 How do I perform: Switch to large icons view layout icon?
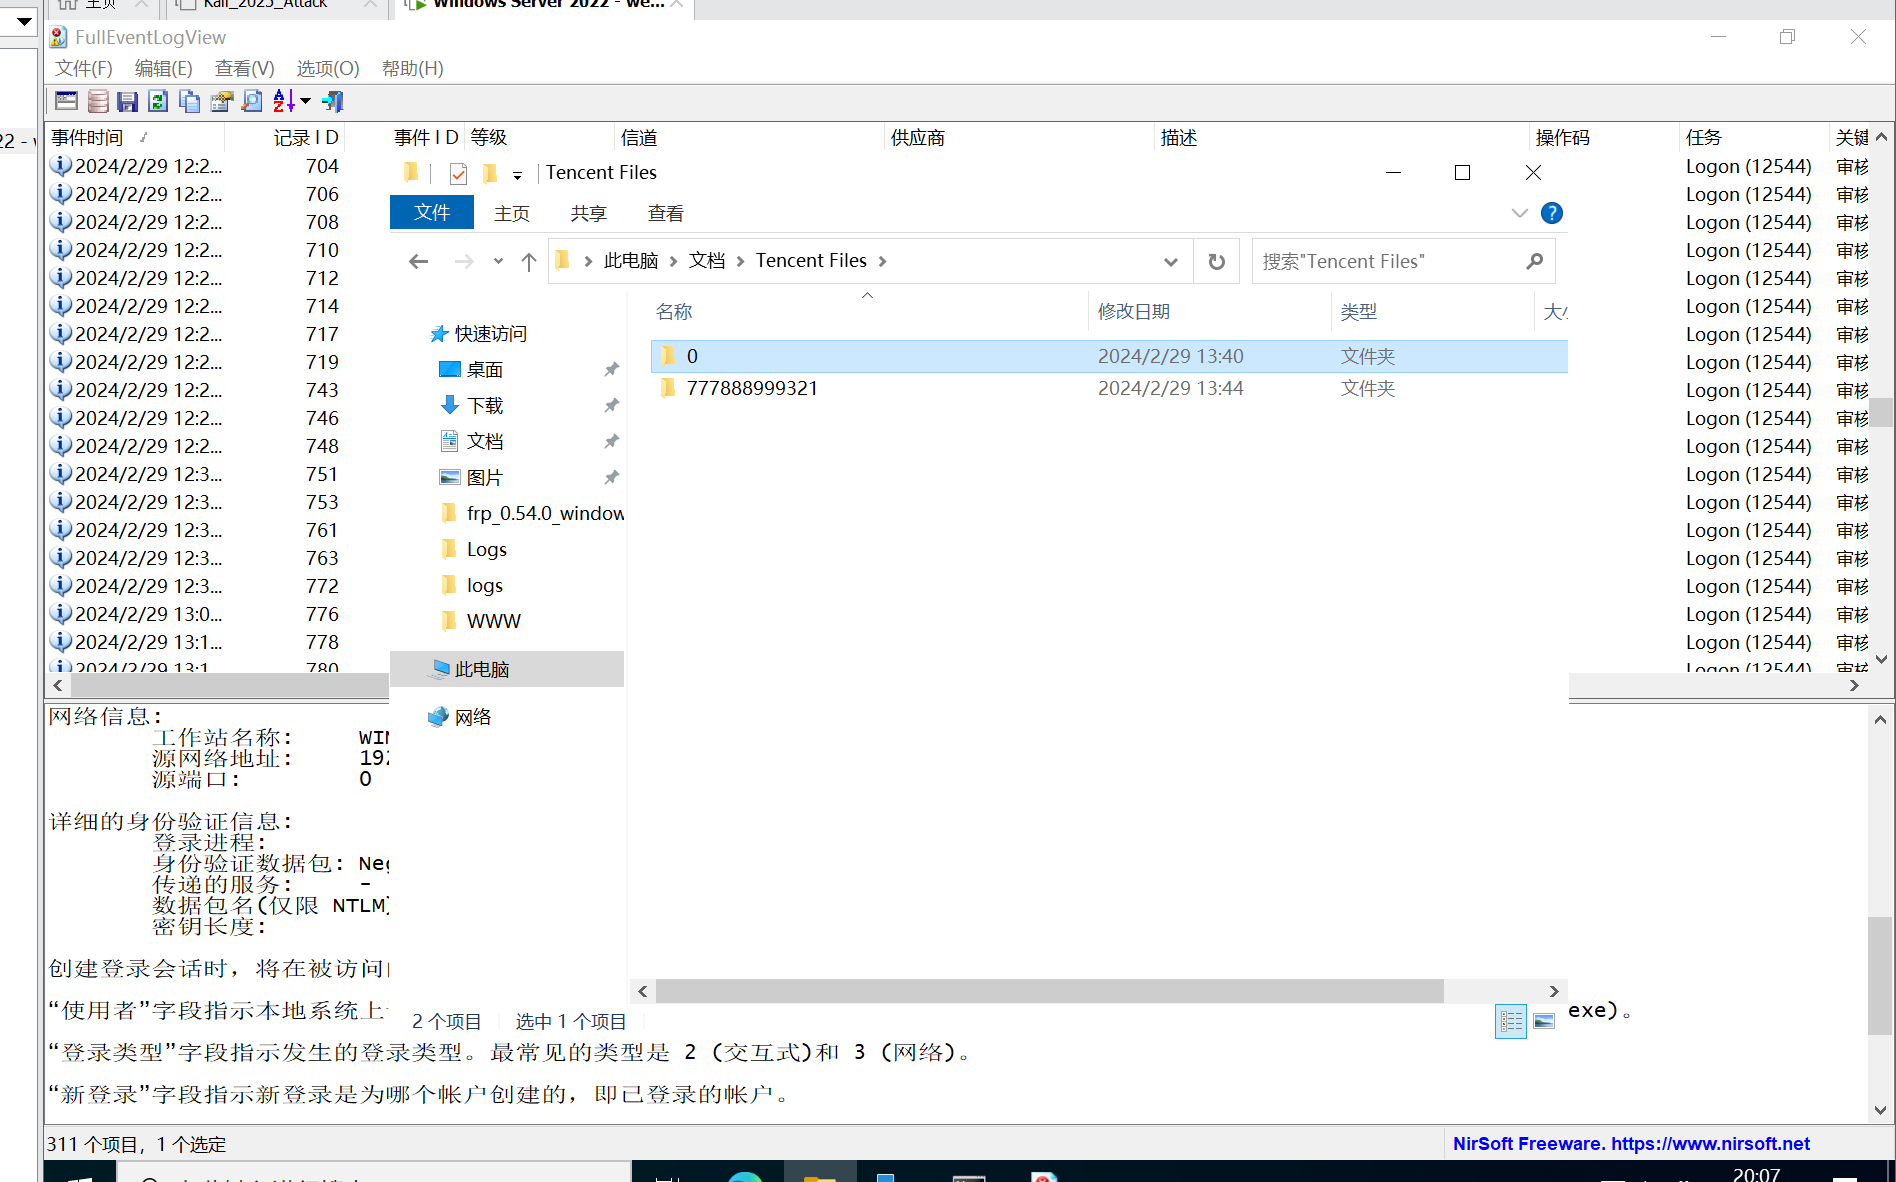(1544, 1022)
